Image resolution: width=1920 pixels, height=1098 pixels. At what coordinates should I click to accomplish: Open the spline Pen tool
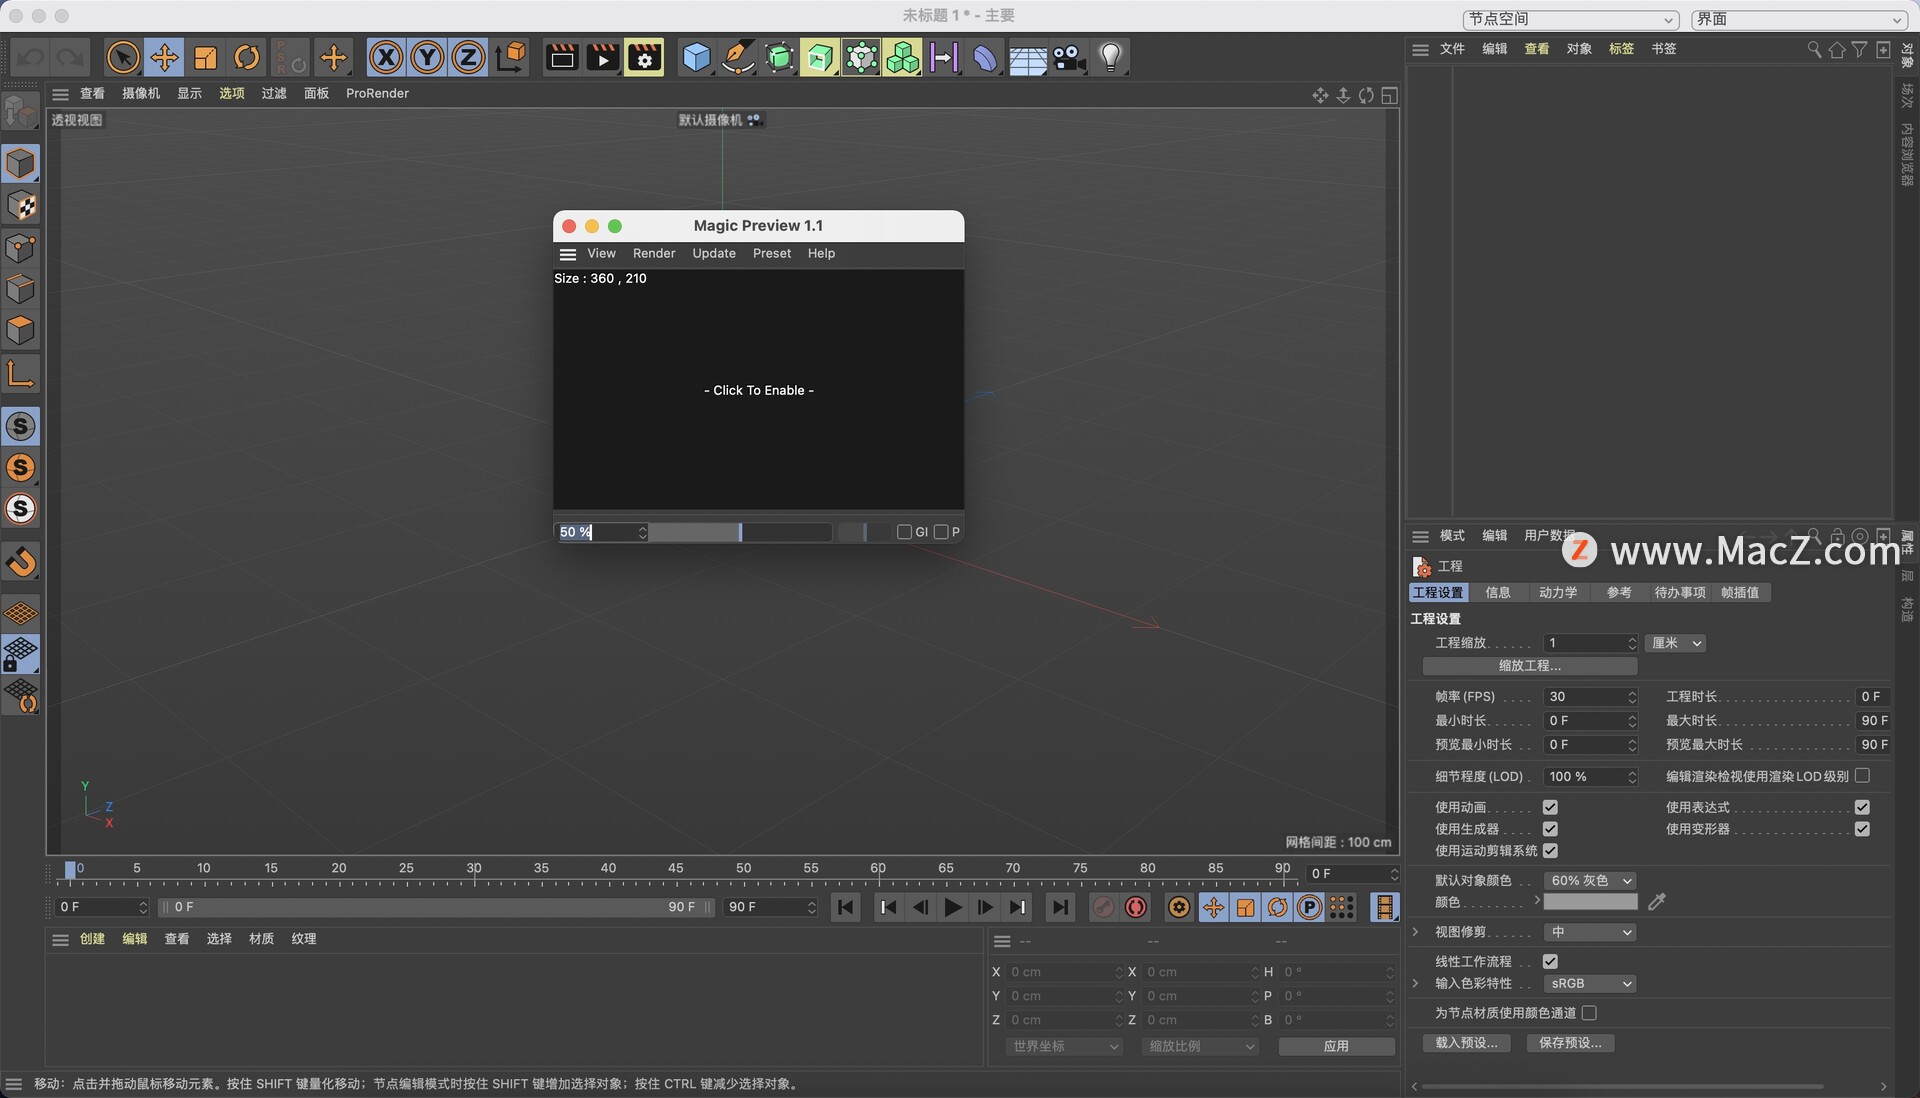[737, 57]
